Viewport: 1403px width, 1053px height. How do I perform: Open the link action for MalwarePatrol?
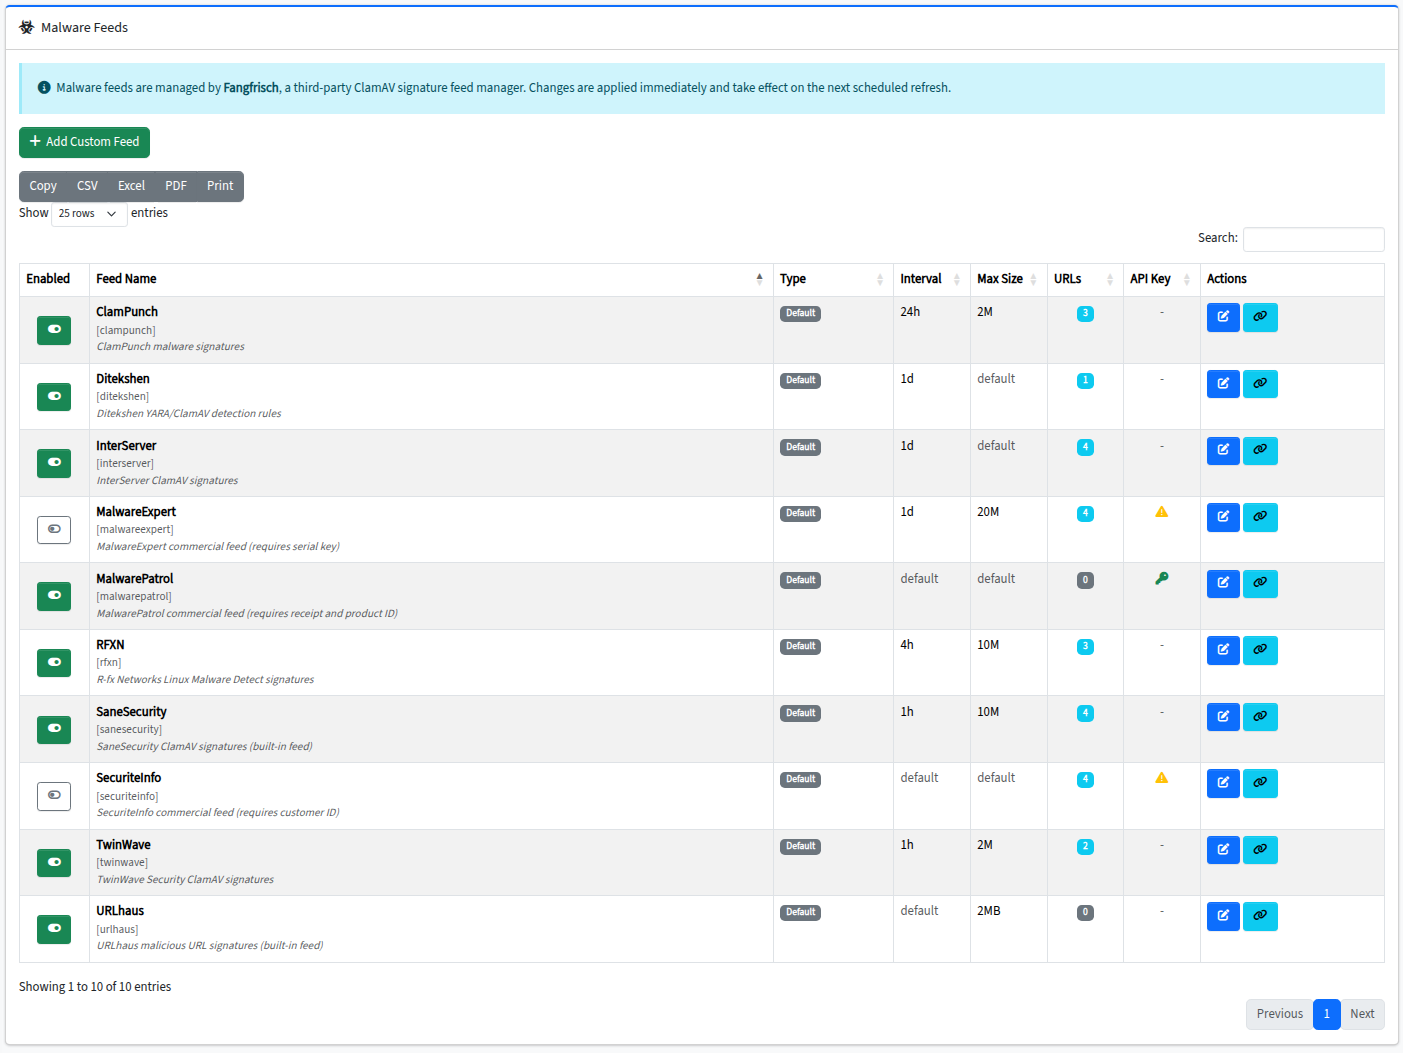(1260, 584)
